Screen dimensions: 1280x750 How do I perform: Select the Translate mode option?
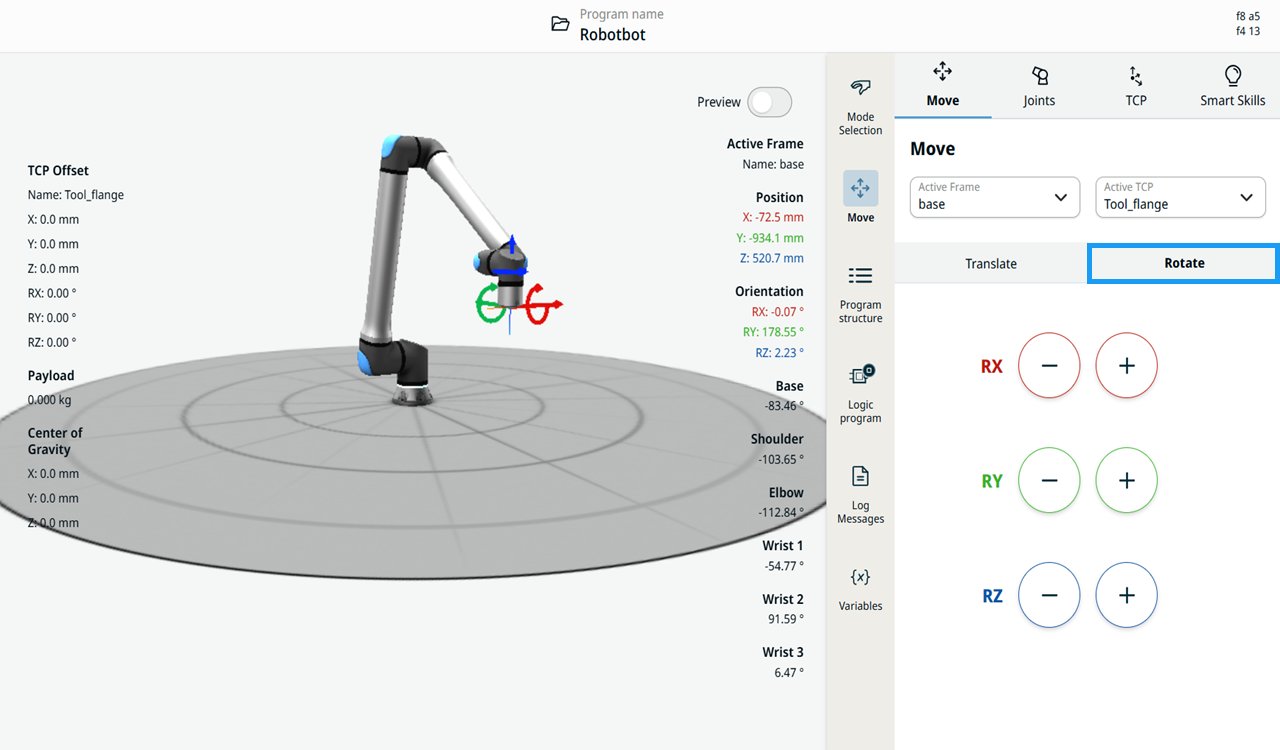pyautogui.click(x=991, y=264)
